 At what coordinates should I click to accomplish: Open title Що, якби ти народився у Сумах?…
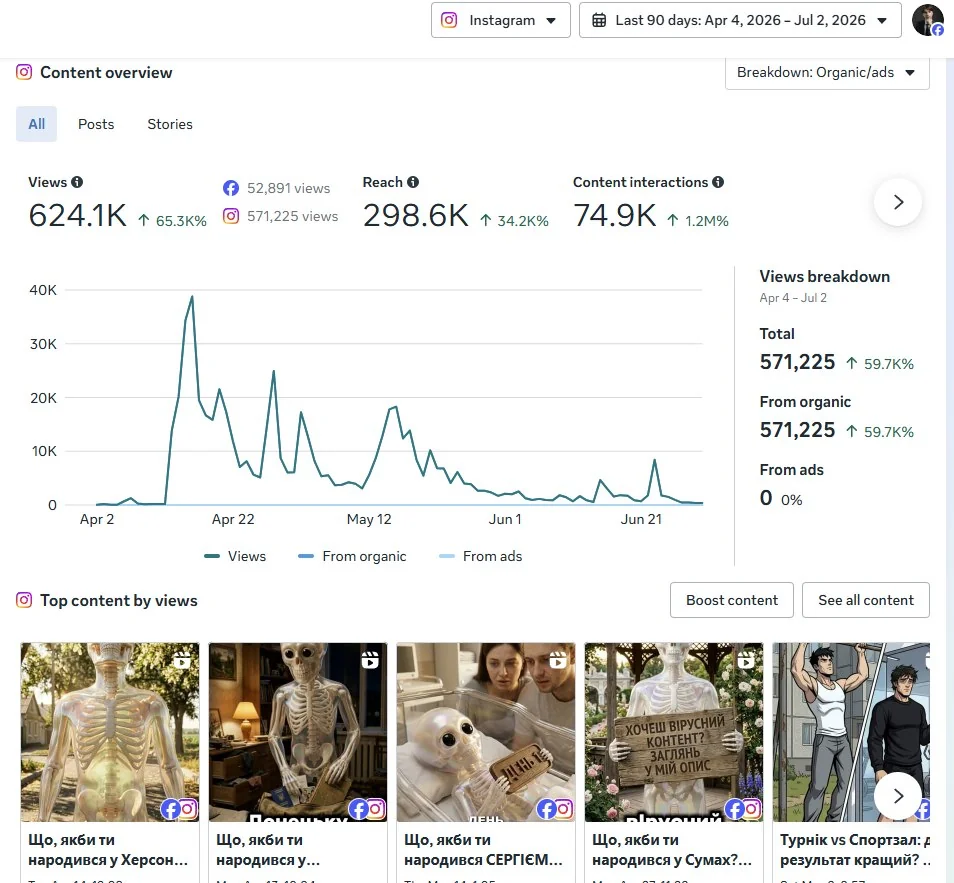point(672,850)
